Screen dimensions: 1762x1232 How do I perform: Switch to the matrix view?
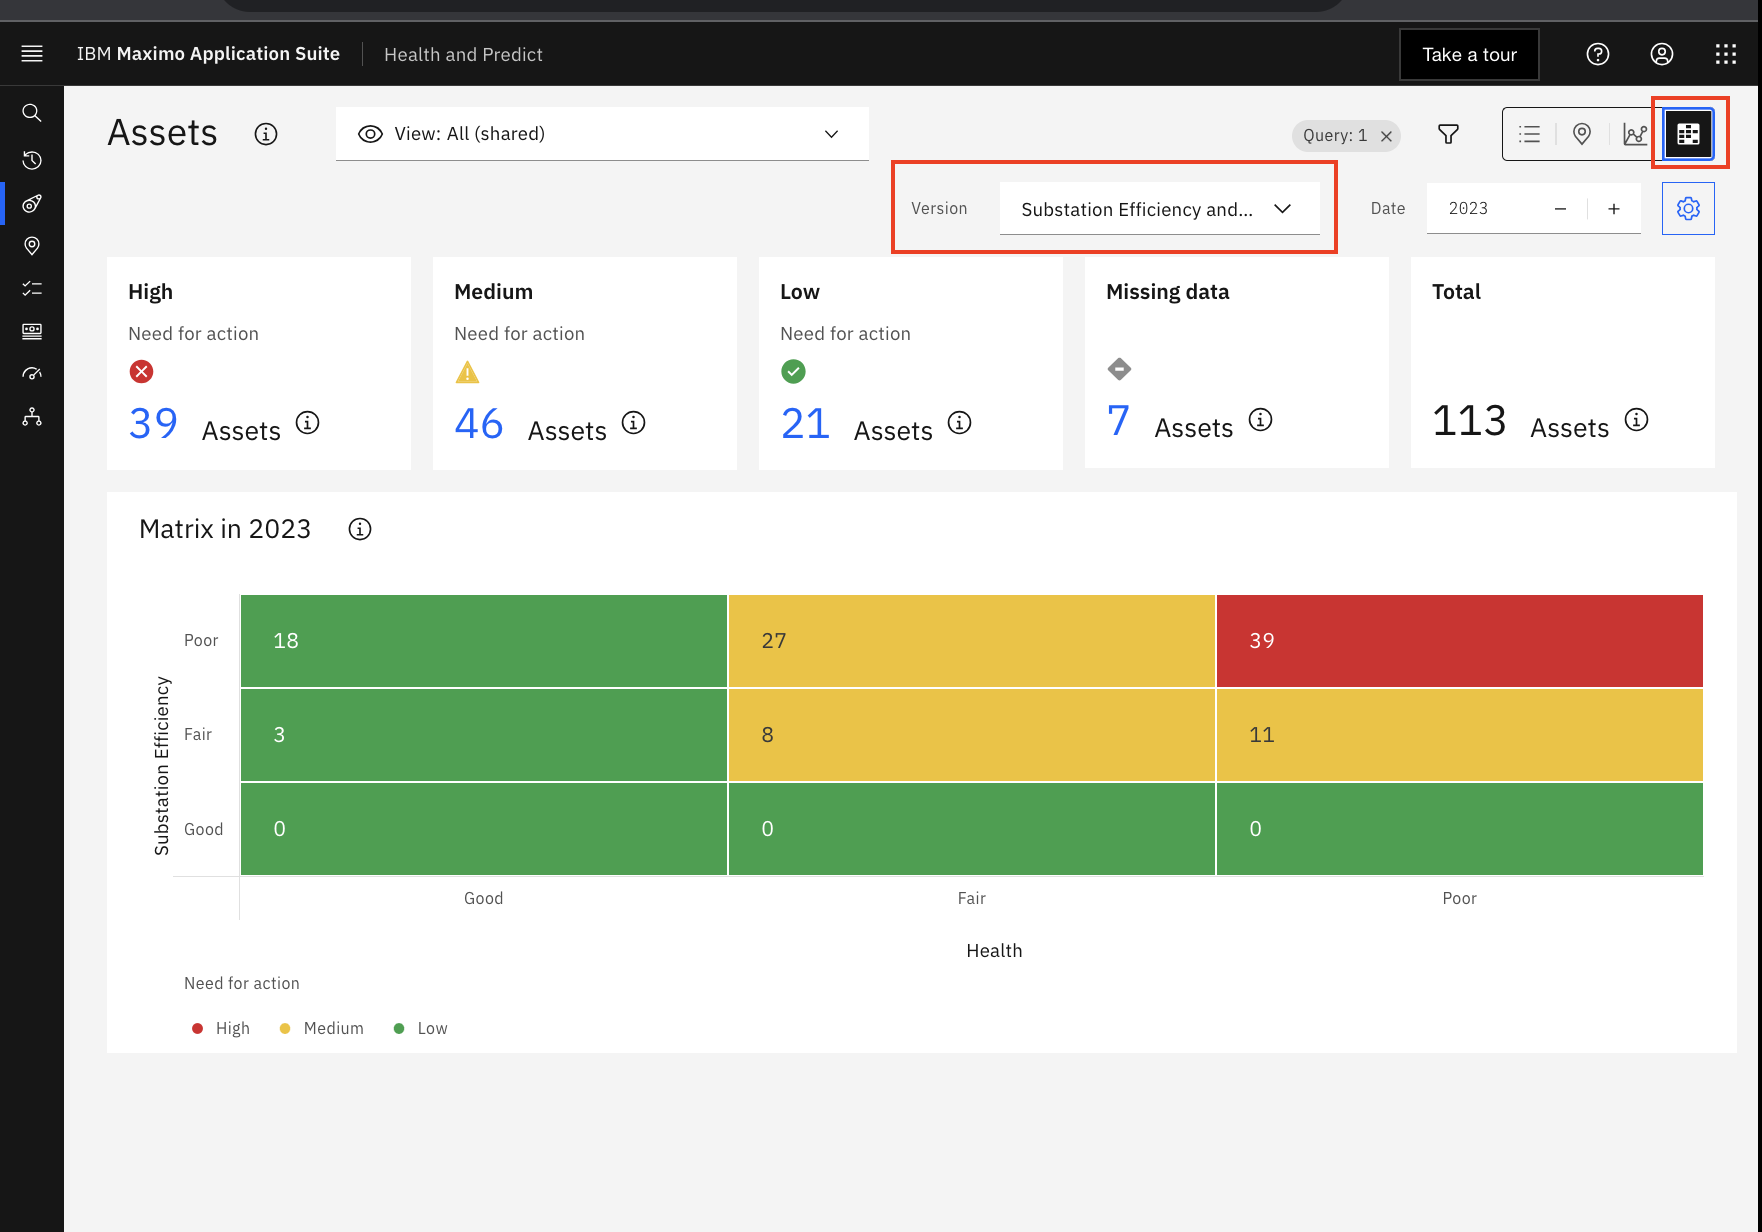pyautogui.click(x=1688, y=134)
